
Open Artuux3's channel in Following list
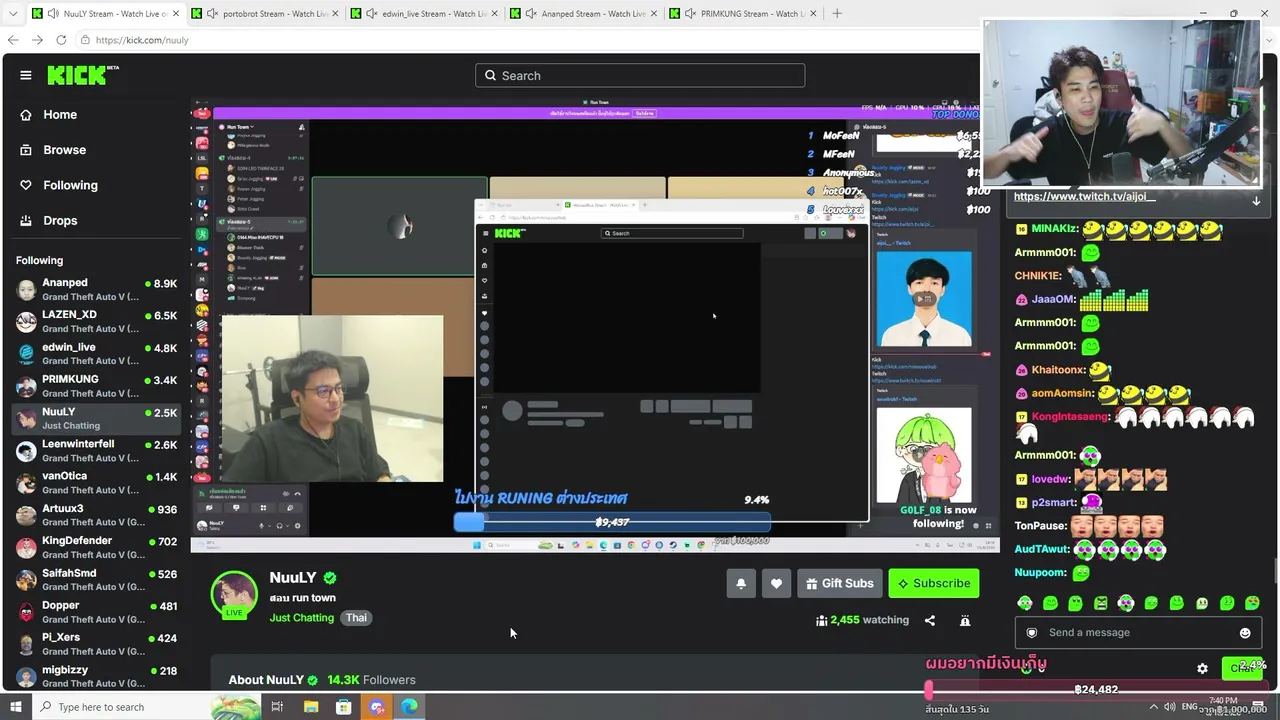point(96,515)
